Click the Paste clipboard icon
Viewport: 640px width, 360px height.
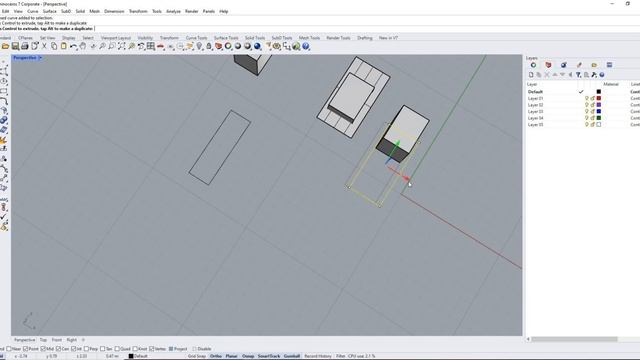tap(64, 47)
